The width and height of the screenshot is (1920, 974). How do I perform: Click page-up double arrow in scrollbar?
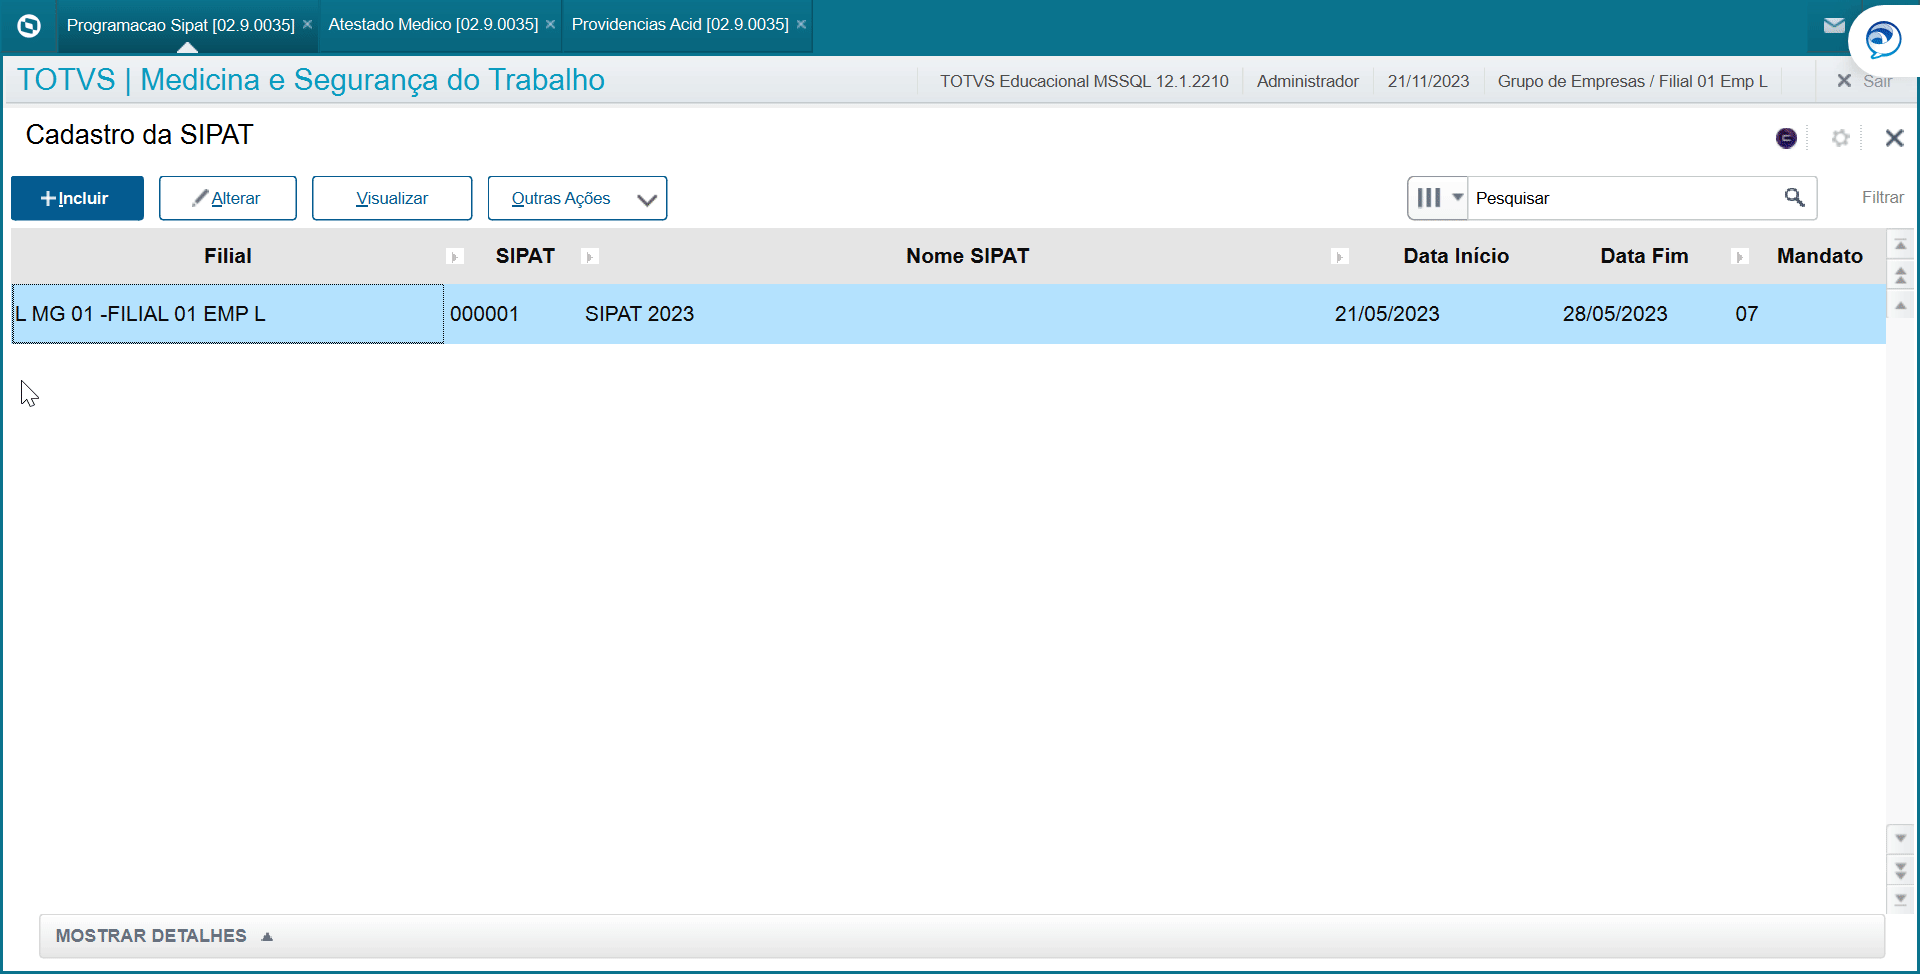coord(1901,275)
